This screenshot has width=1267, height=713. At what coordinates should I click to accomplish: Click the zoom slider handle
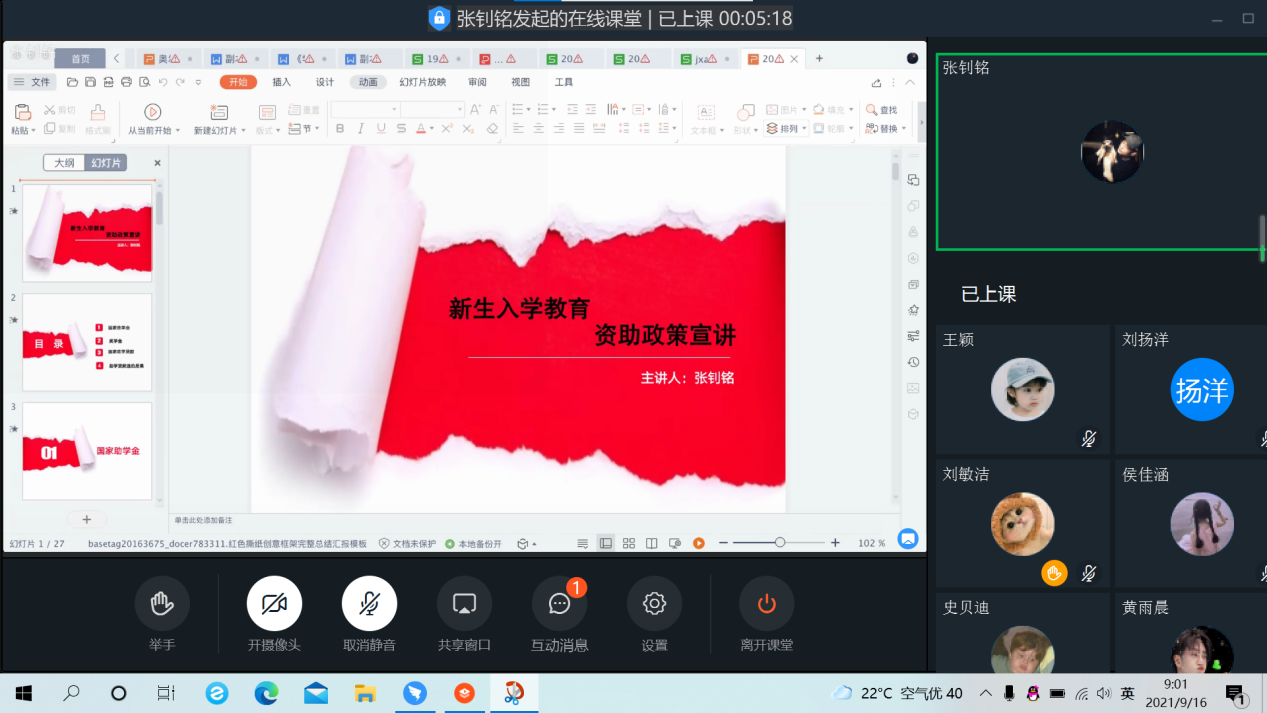pos(780,543)
